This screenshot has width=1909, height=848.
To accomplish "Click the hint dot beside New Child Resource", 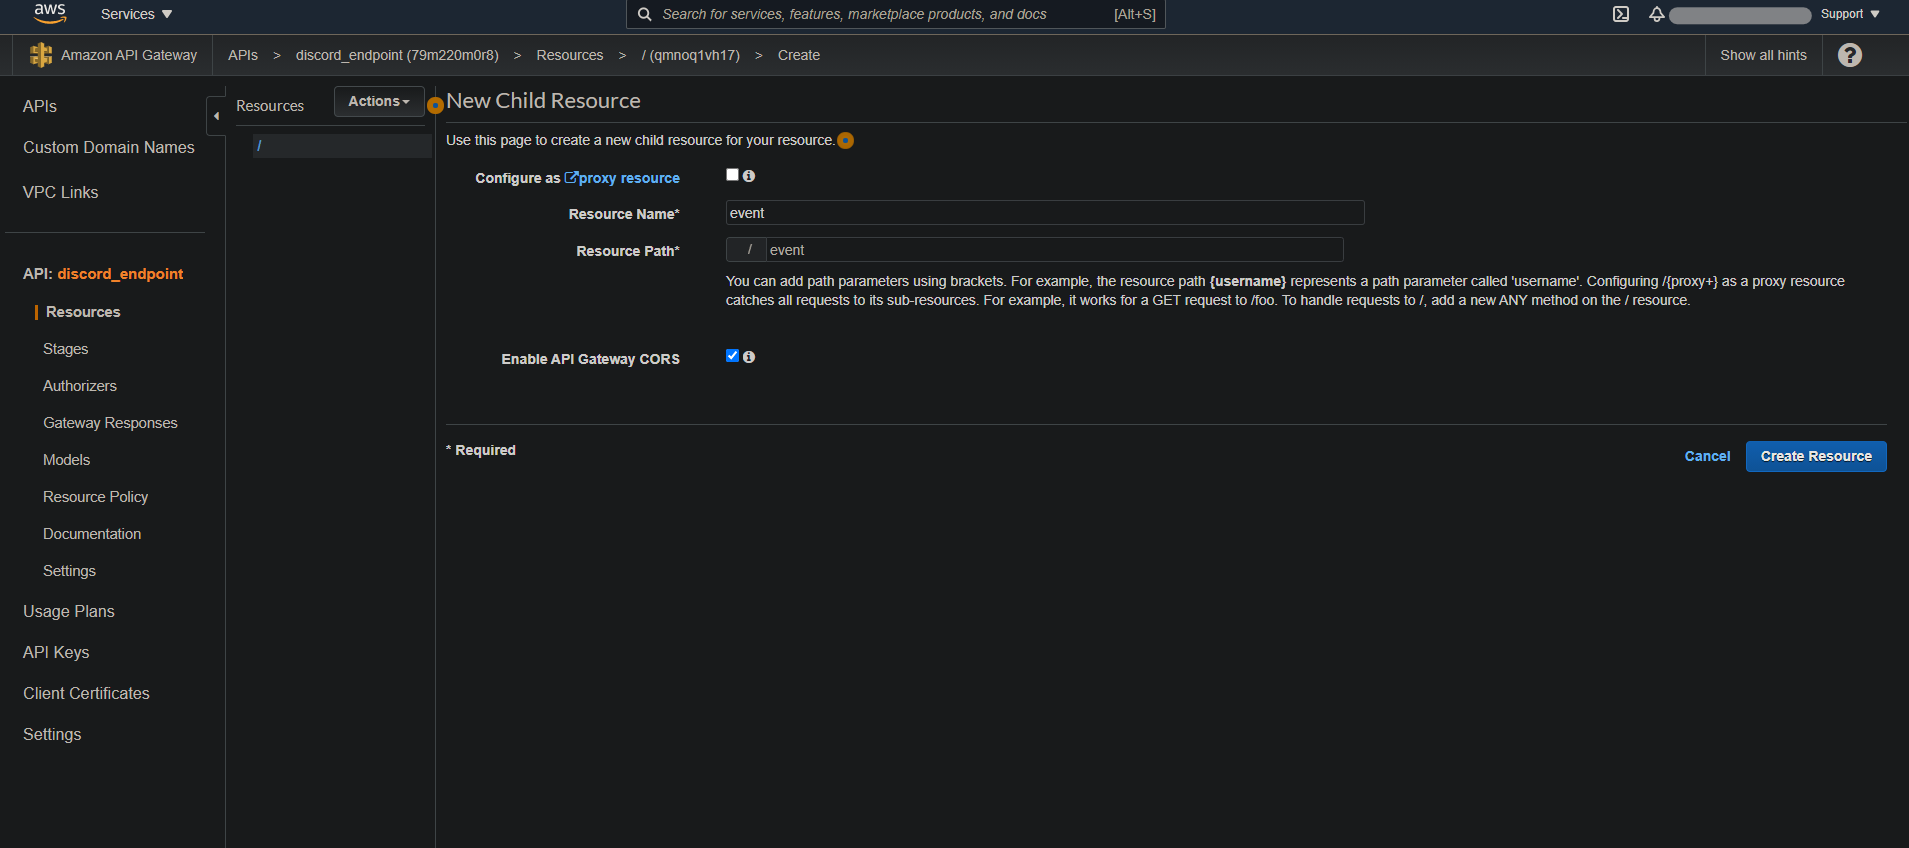I will point(435,105).
